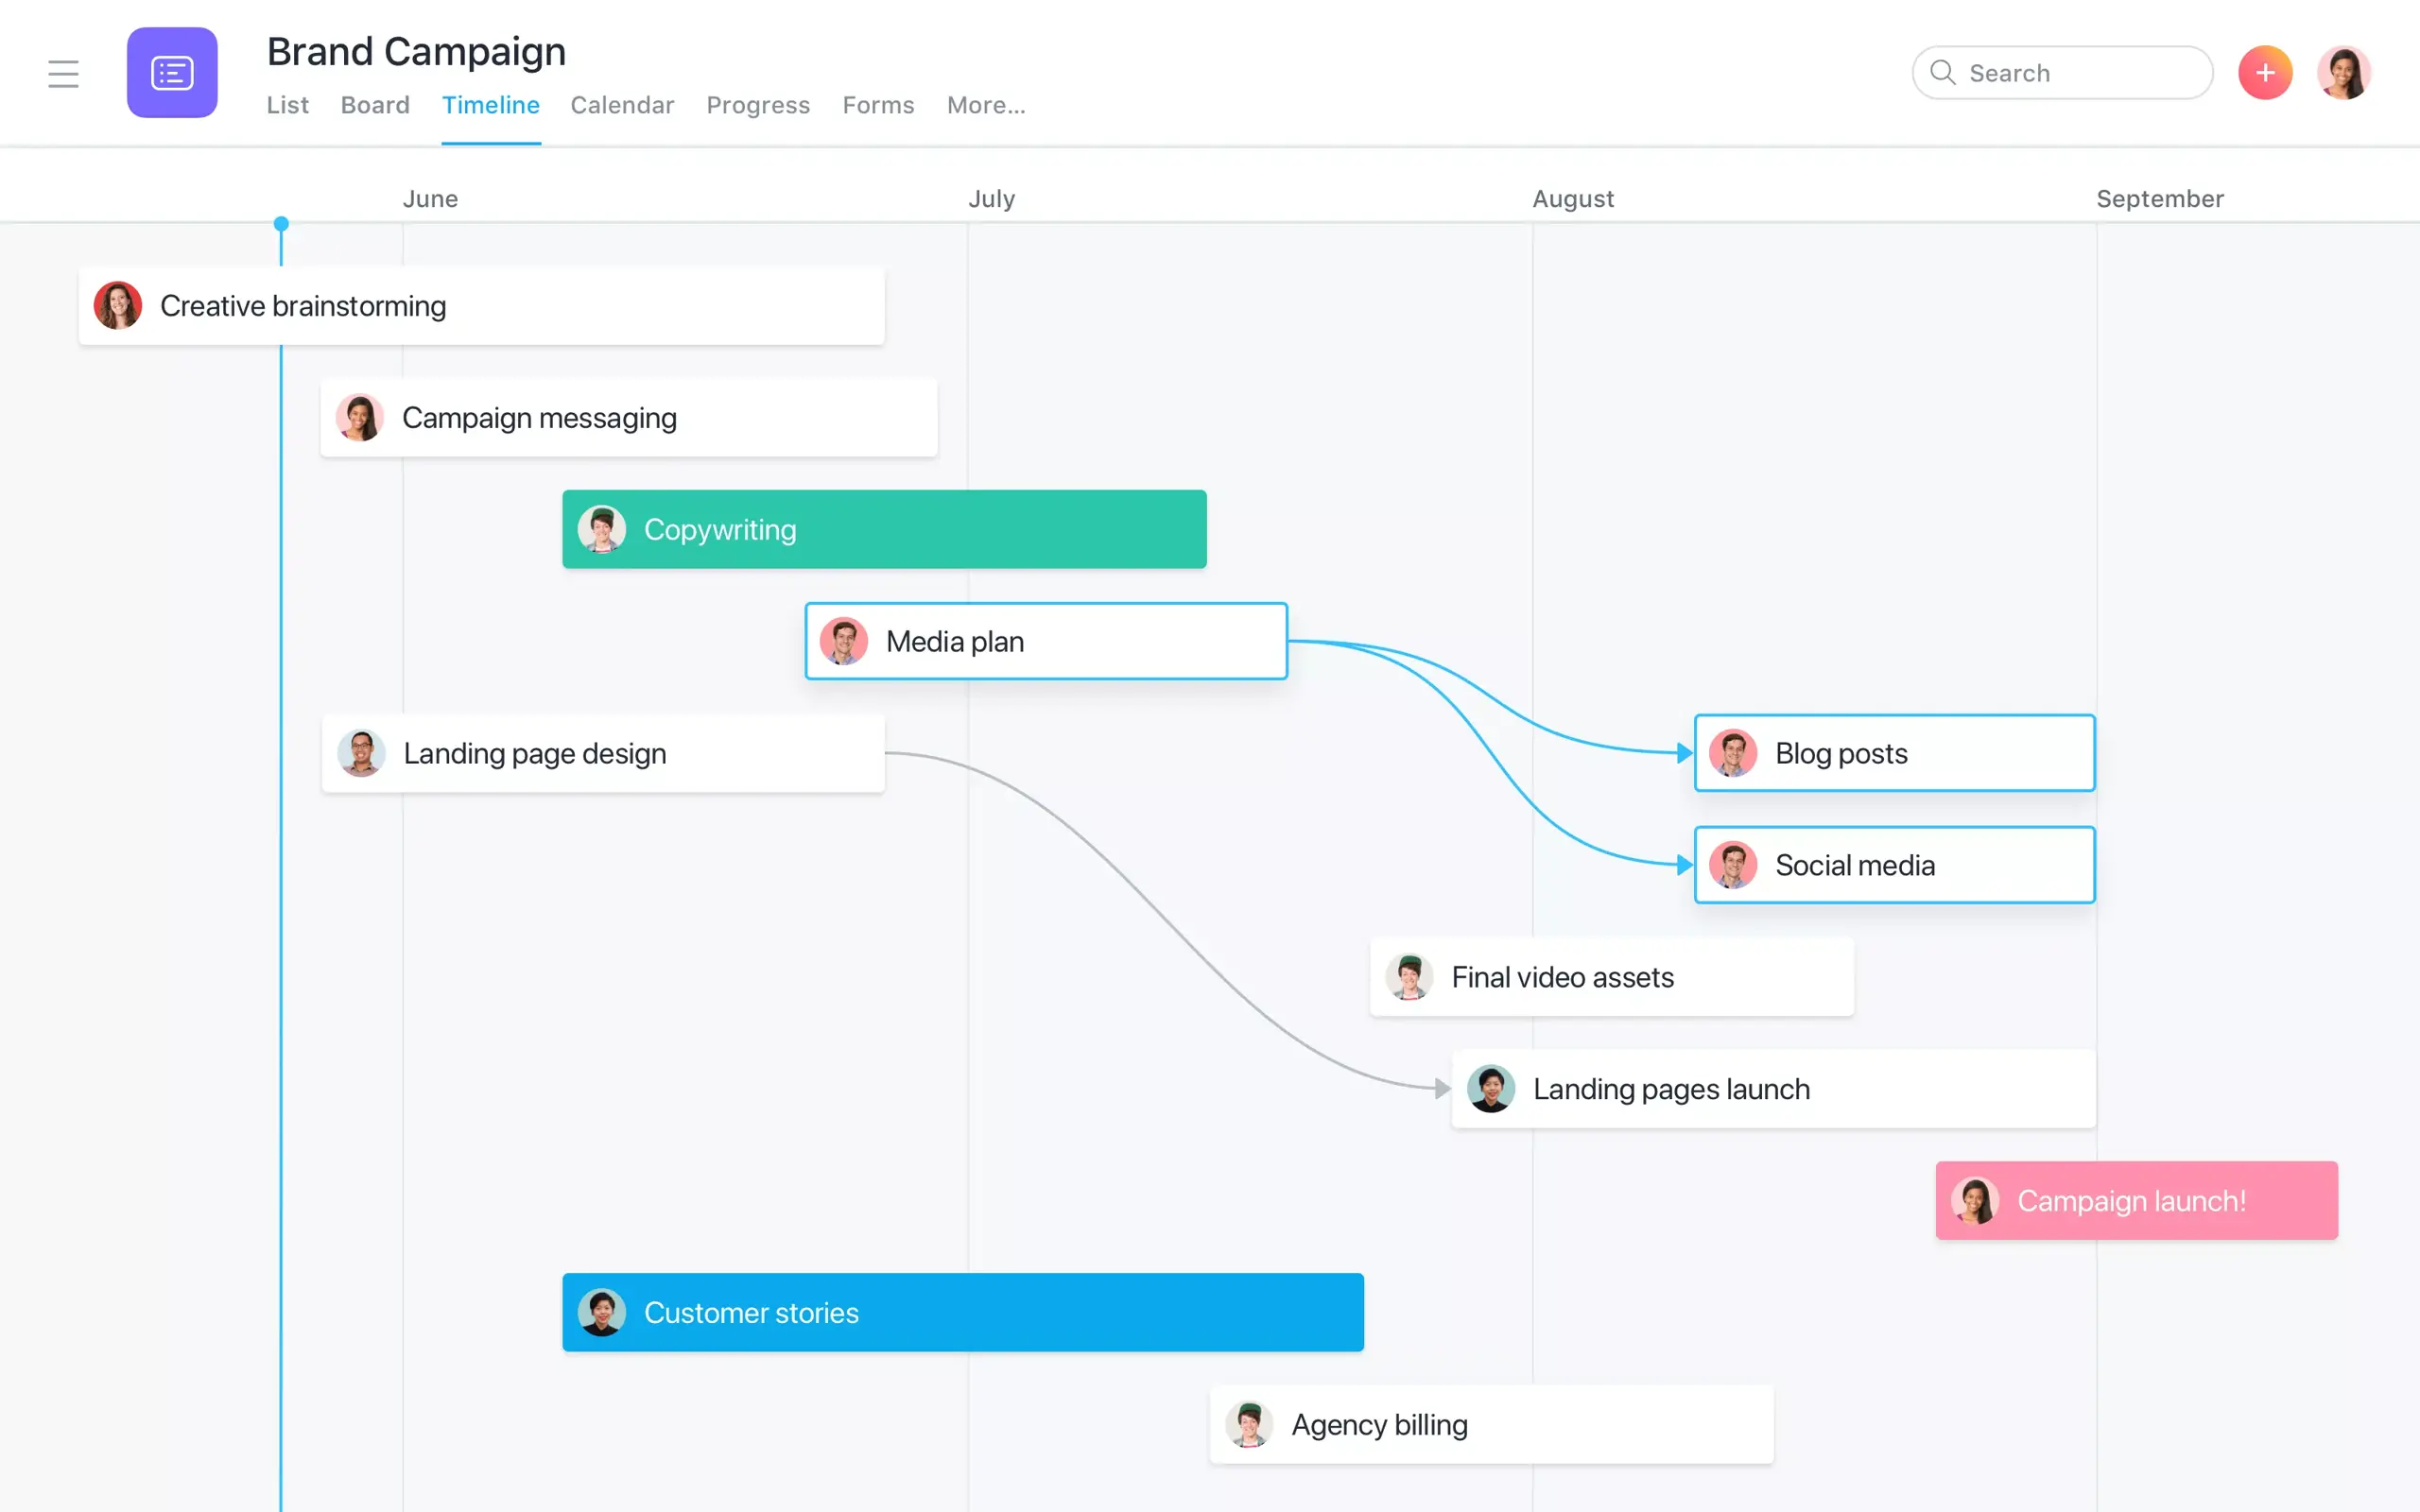Viewport: 2420px width, 1512px height.
Task: Click the More options menu item
Action: [x=984, y=103]
